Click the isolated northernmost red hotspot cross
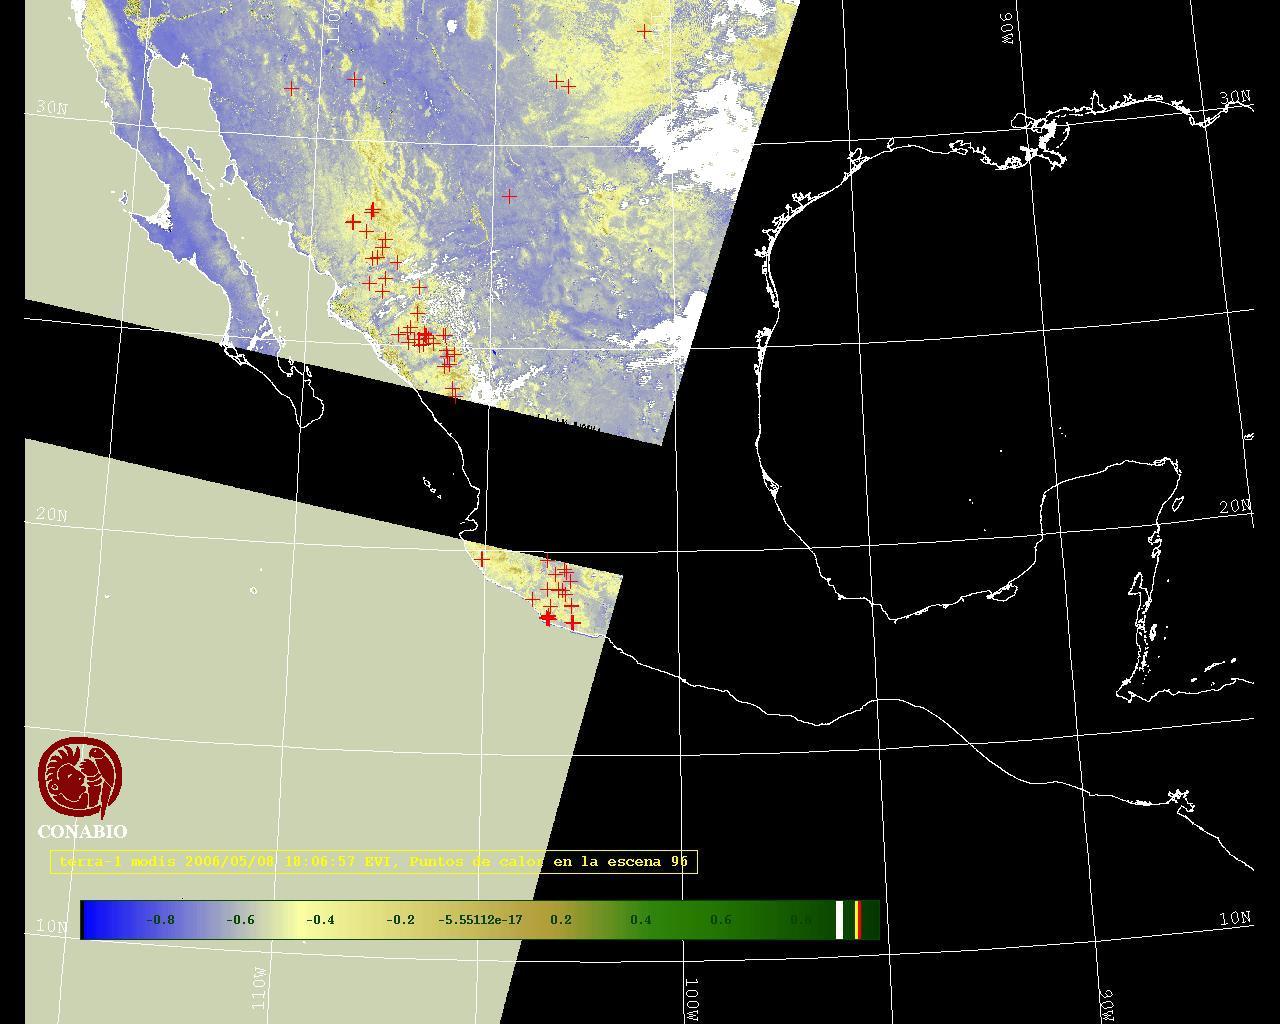Viewport: 1280px width, 1024px height. 645,32
